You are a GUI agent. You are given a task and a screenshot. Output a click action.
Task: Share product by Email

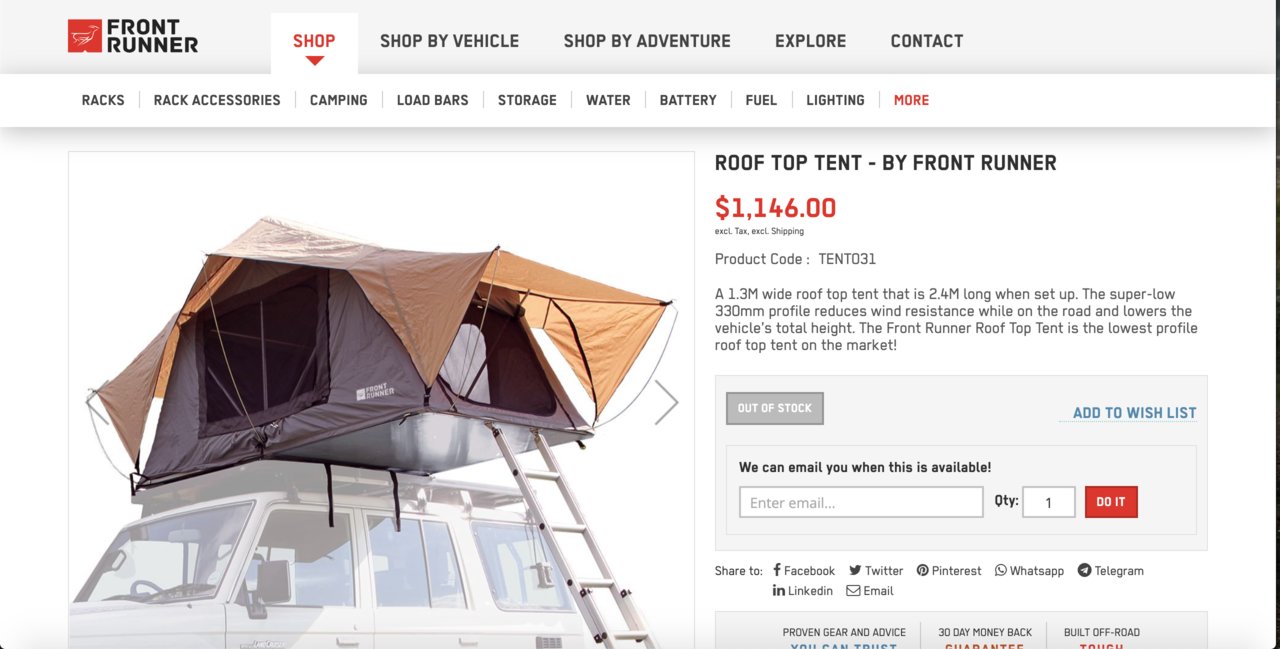tap(870, 591)
